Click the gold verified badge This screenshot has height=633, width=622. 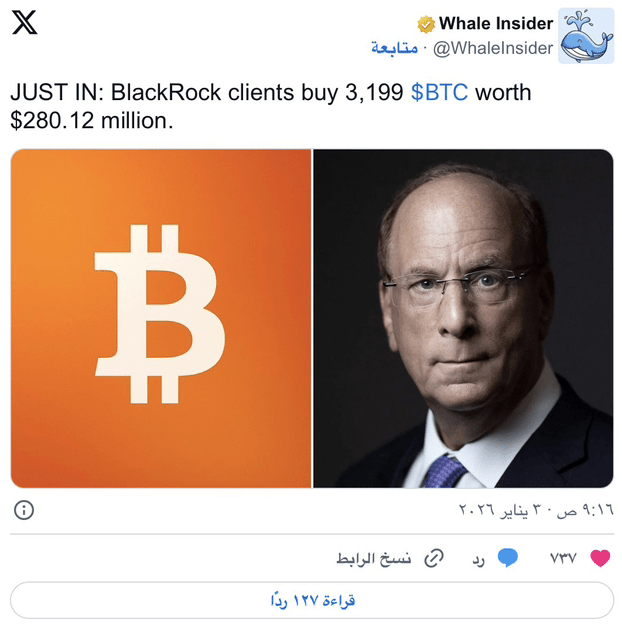click(x=426, y=24)
